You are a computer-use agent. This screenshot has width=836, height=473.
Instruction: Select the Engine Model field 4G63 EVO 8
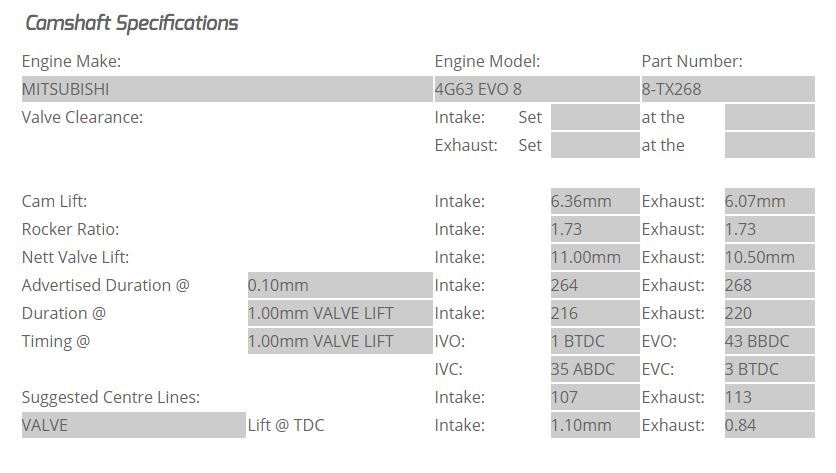click(x=537, y=89)
